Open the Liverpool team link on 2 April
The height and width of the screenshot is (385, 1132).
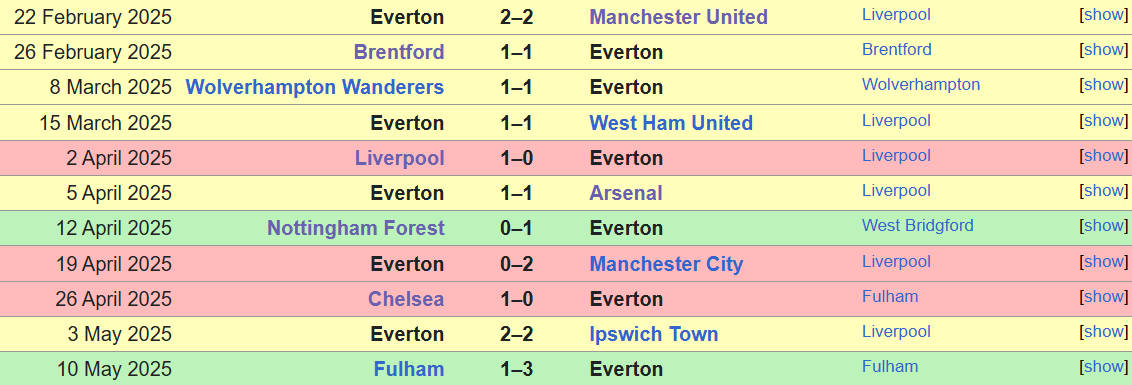(400, 158)
